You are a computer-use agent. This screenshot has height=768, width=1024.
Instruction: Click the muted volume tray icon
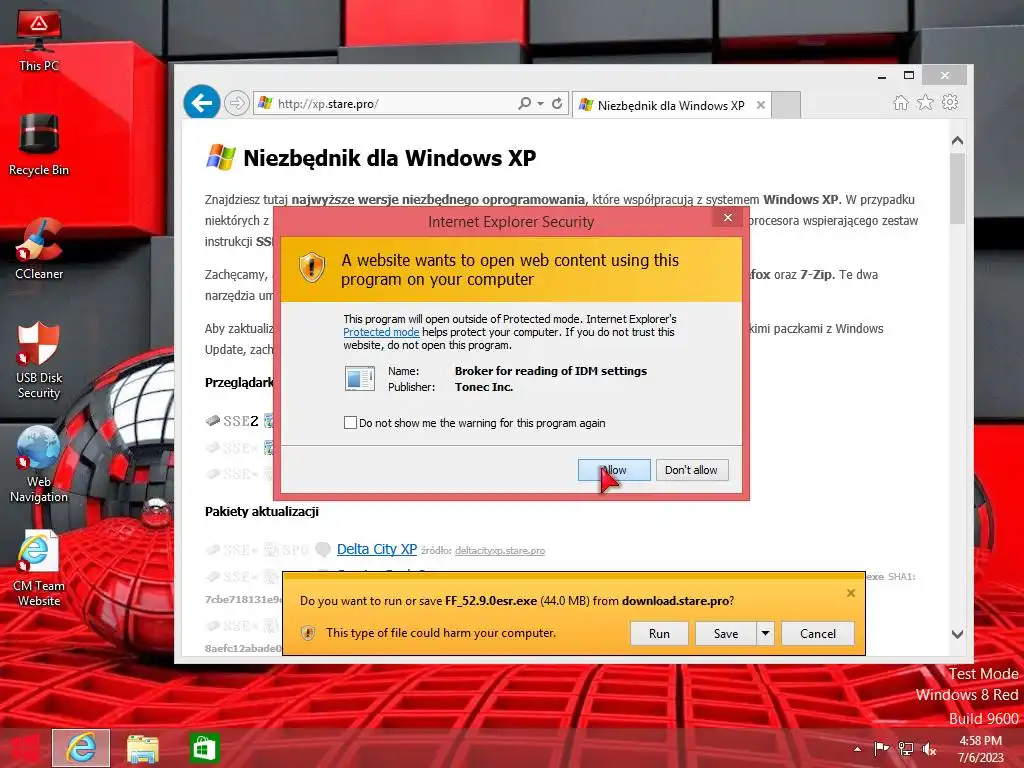929,749
